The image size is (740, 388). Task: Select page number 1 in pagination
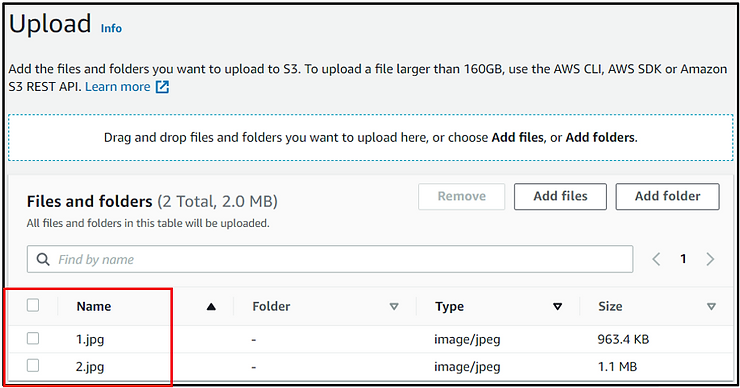click(683, 259)
